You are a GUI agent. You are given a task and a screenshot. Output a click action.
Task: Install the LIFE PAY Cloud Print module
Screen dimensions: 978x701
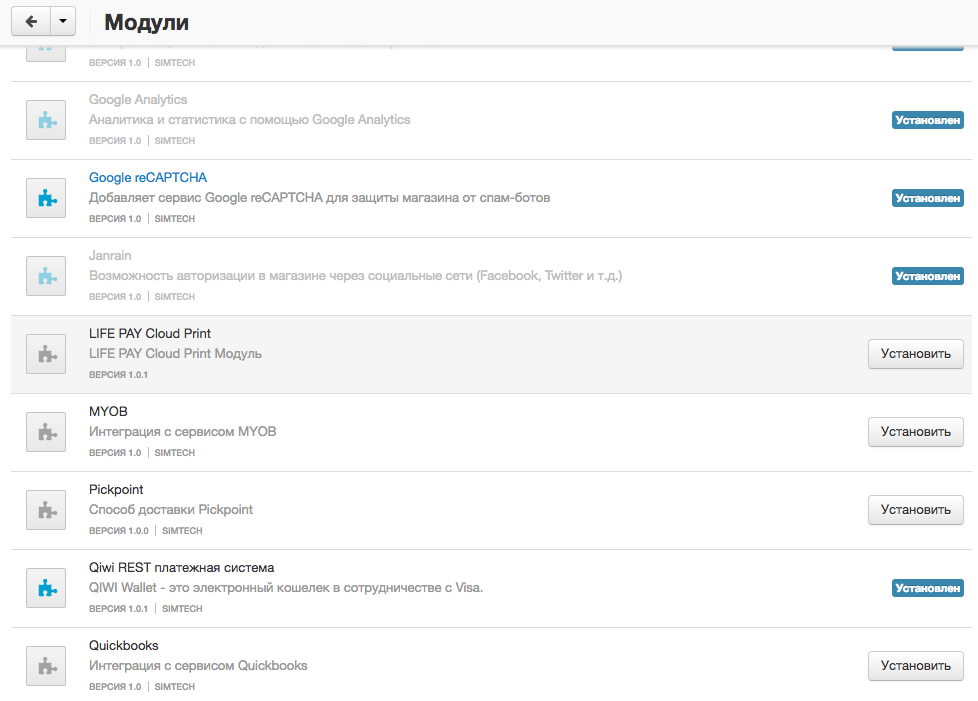916,354
